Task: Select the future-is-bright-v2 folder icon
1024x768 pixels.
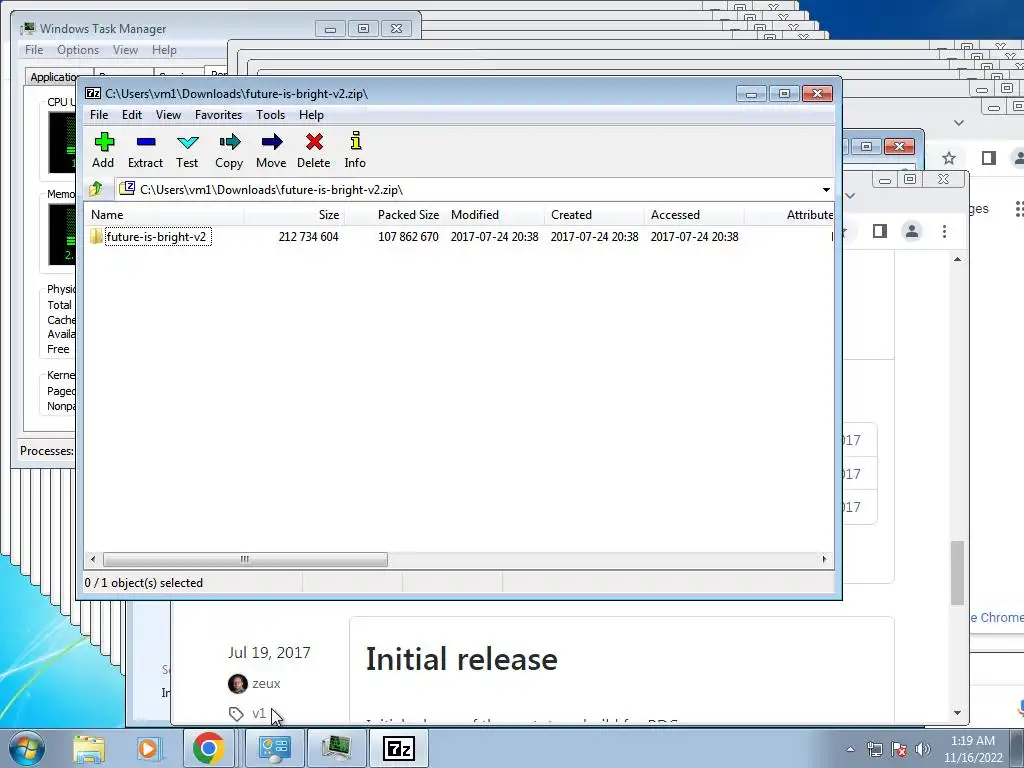Action: (x=96, y=236)
